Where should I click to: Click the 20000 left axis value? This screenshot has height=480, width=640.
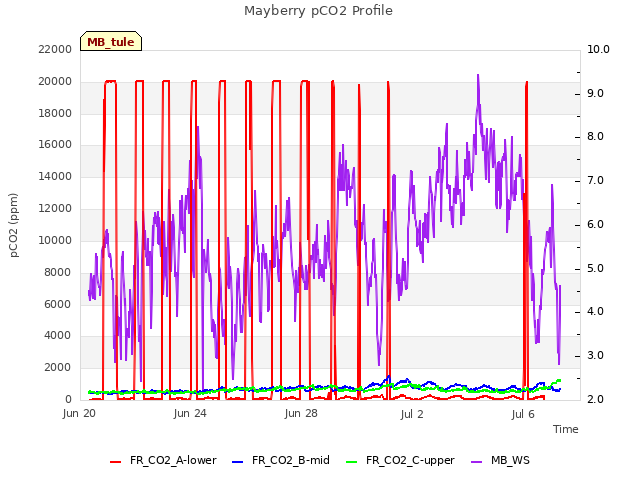[55, 81]
